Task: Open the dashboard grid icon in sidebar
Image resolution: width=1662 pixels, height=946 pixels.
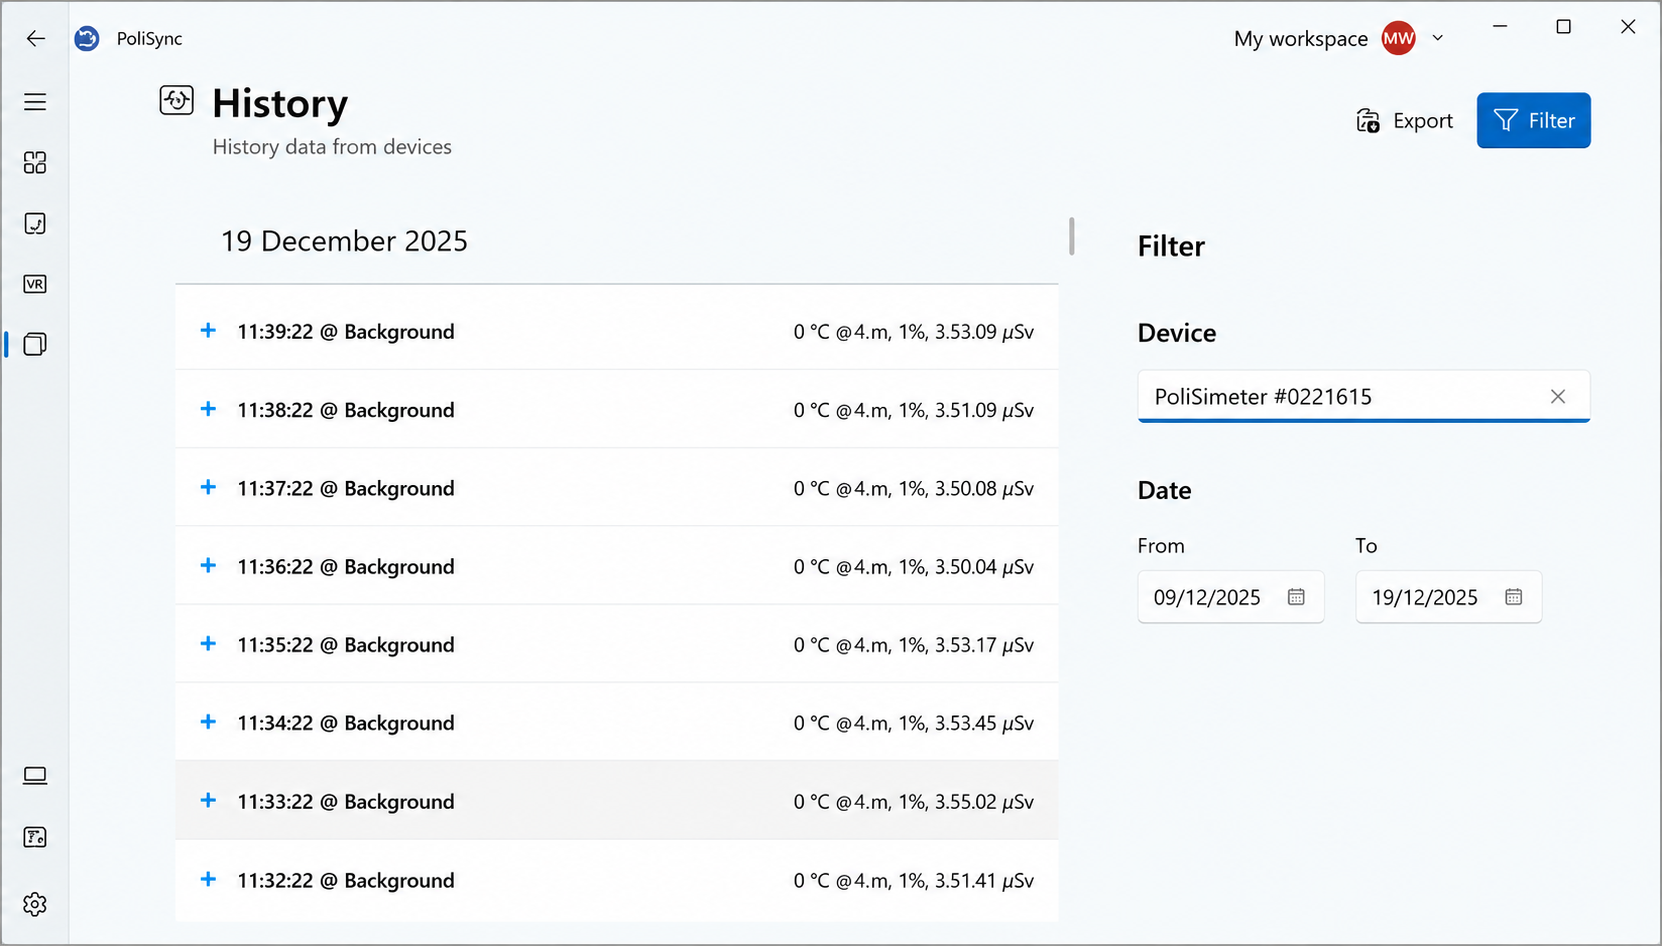Action: [x=35, y=163]
